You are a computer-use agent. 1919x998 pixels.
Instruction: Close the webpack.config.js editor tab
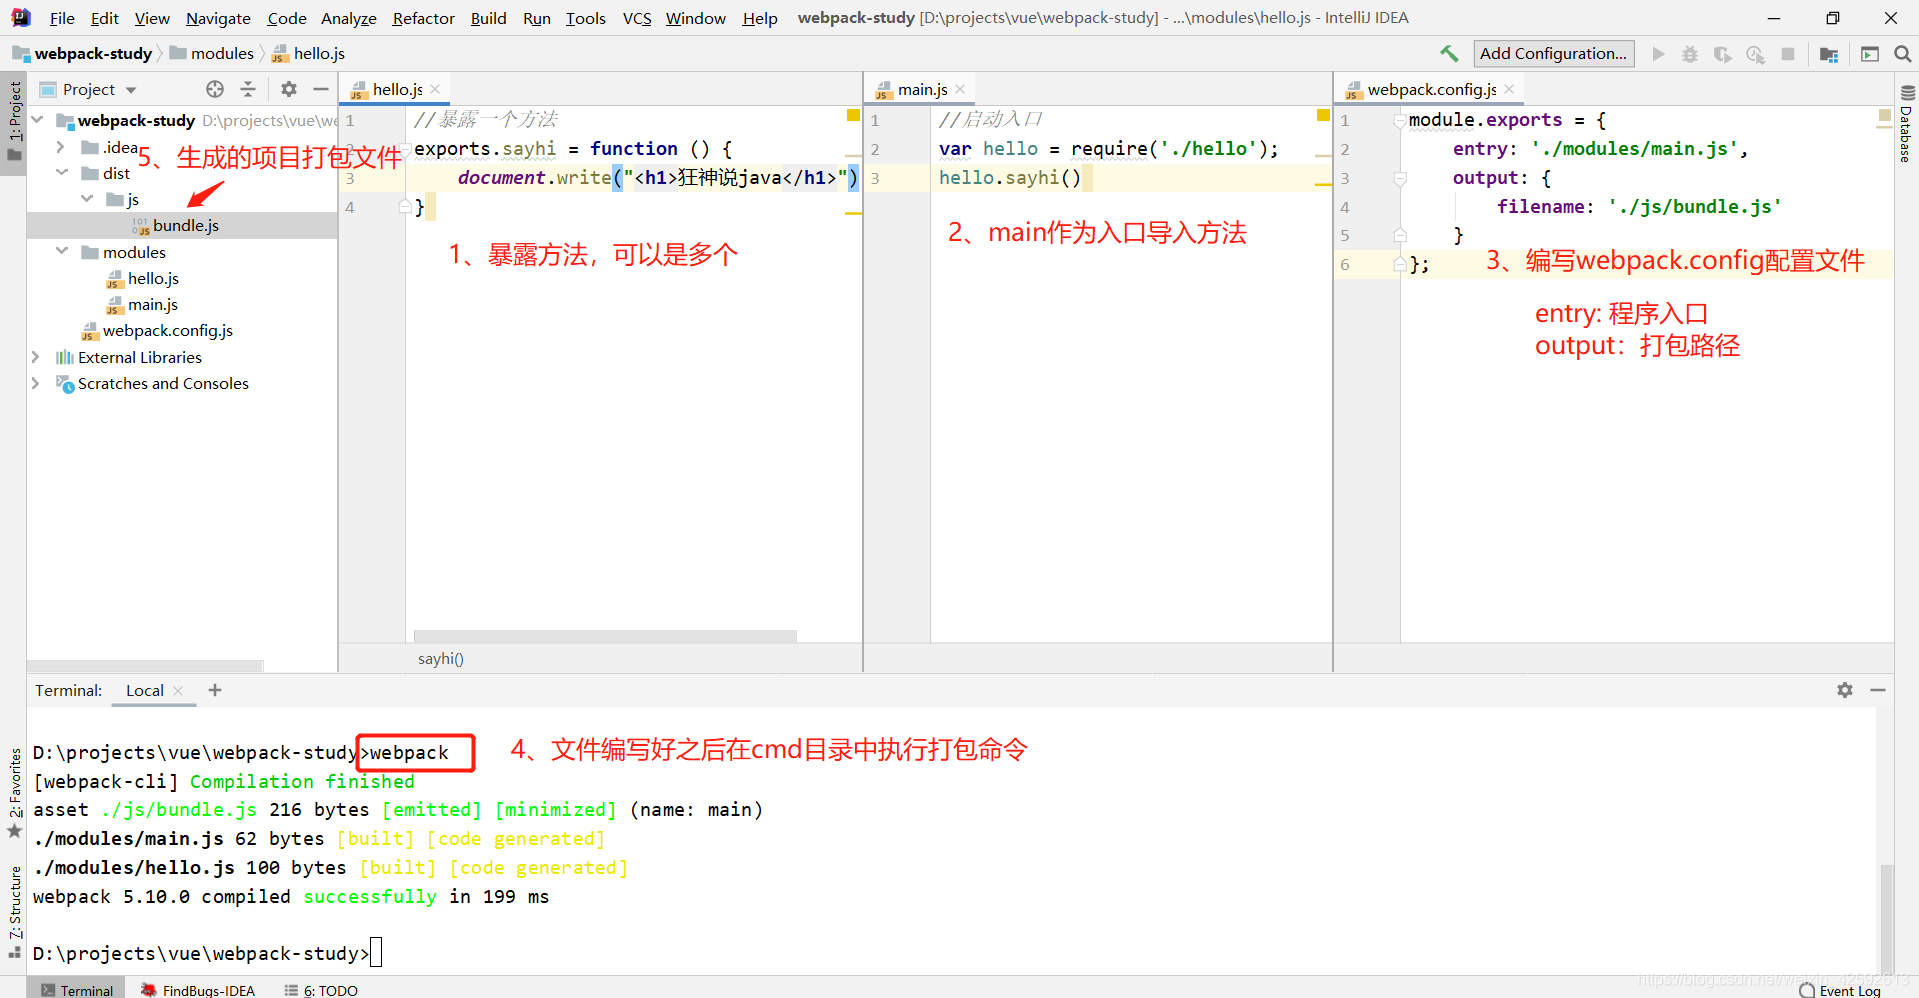[x=1509, y=89]
